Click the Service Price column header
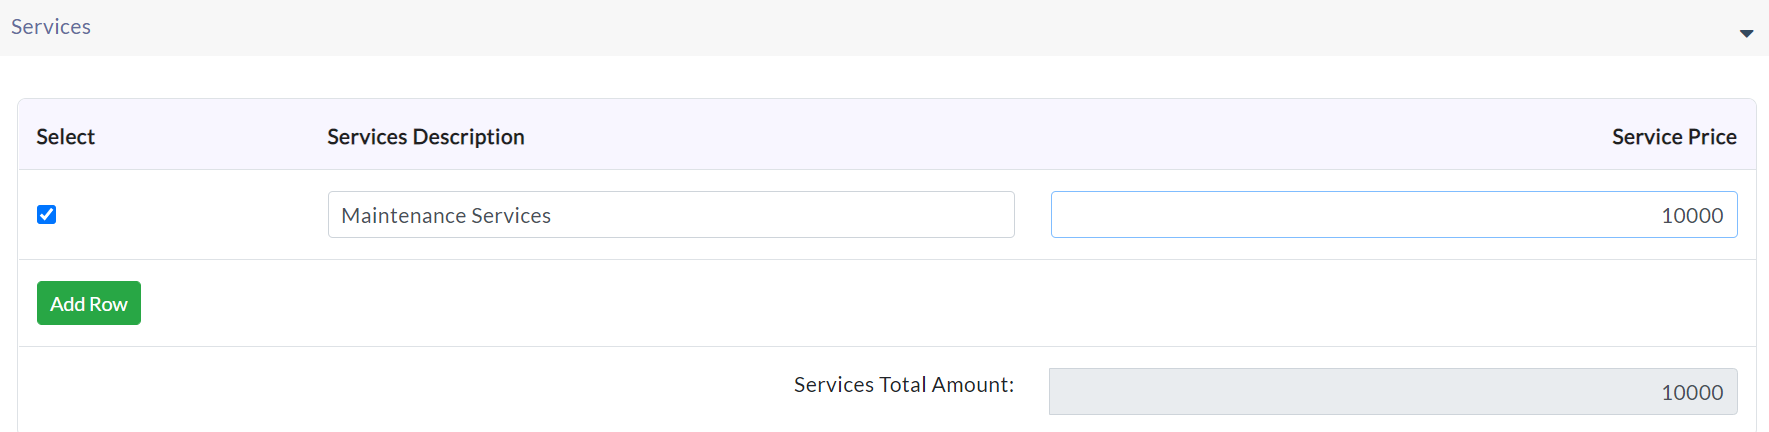 1674,137
